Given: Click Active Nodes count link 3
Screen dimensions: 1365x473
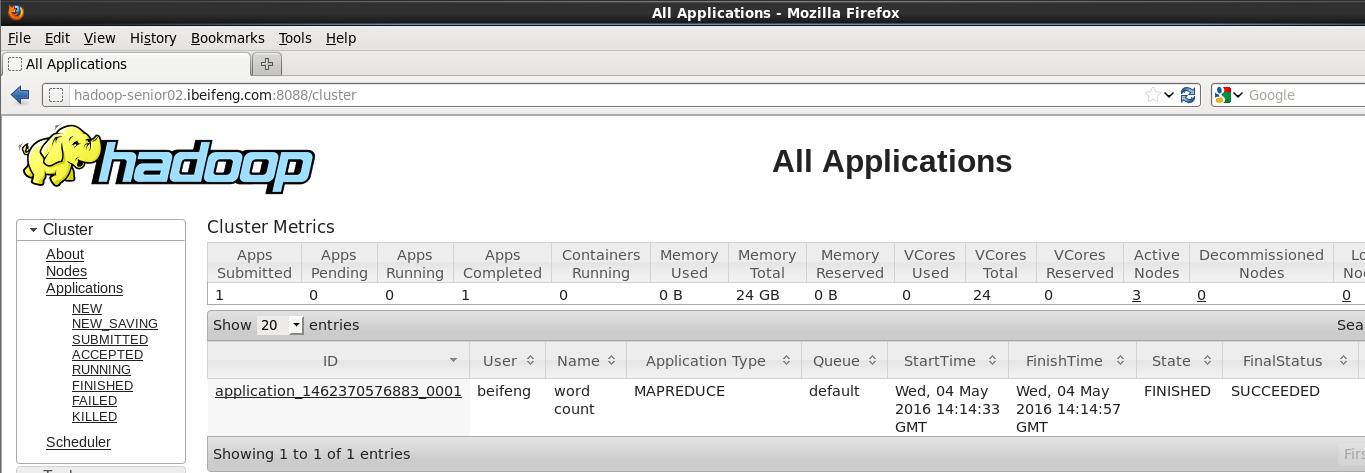Looking at the screenshot, I should tap(1136, 295).
